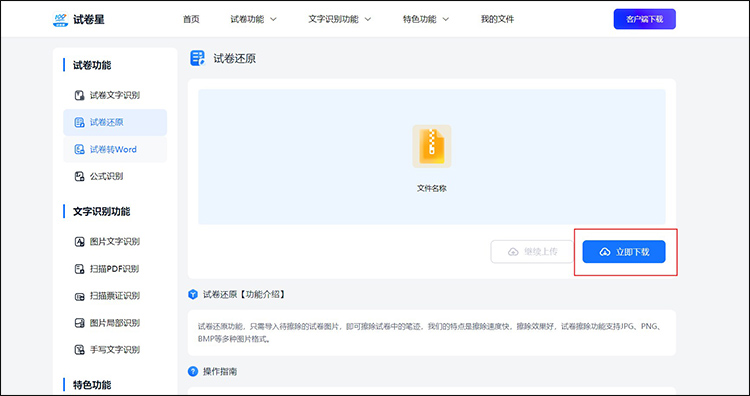Select 图片局部识别 in the sidebar
The image size is (750, 396).
tap(115, 323)
